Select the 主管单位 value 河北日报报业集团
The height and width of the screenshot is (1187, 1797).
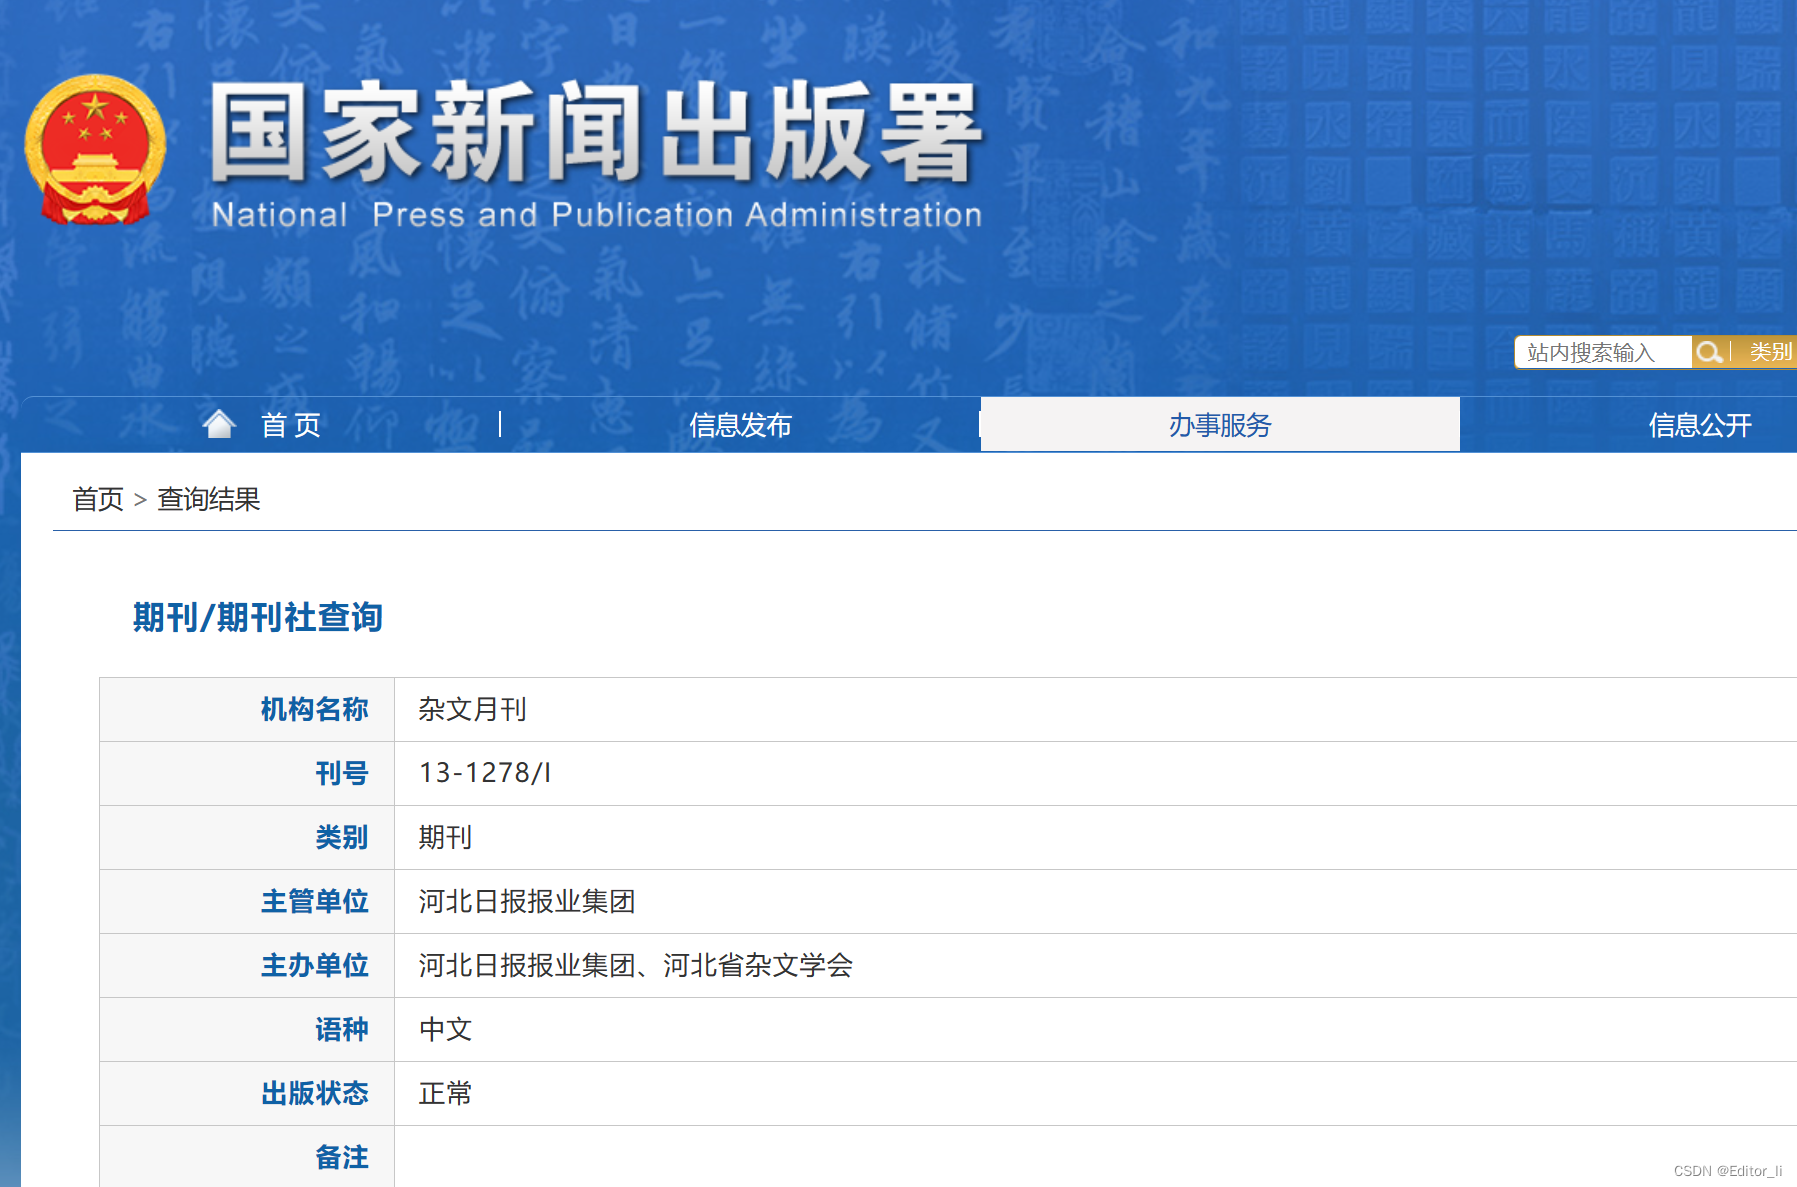point(527,901)
